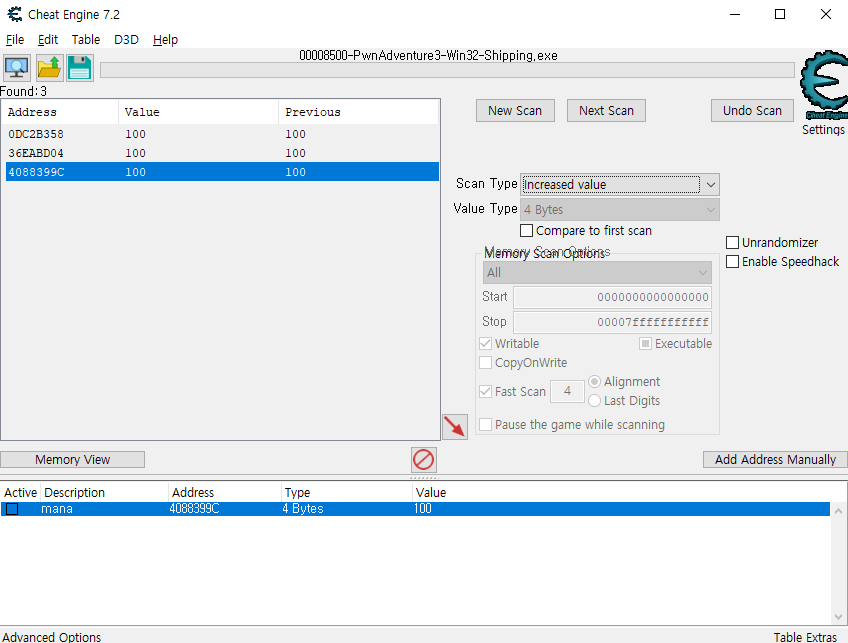Toggle the Executable checkbox

[x=645, y=343]
